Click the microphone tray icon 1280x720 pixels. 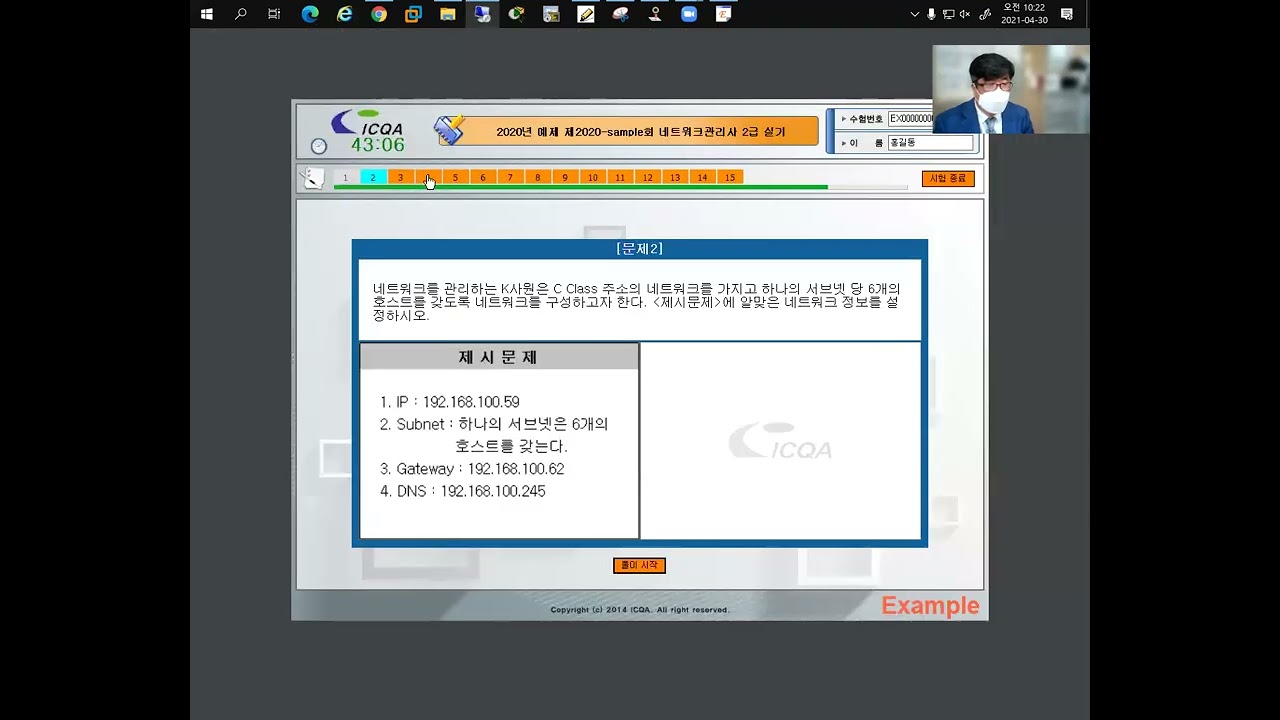(x=931, y=14)
